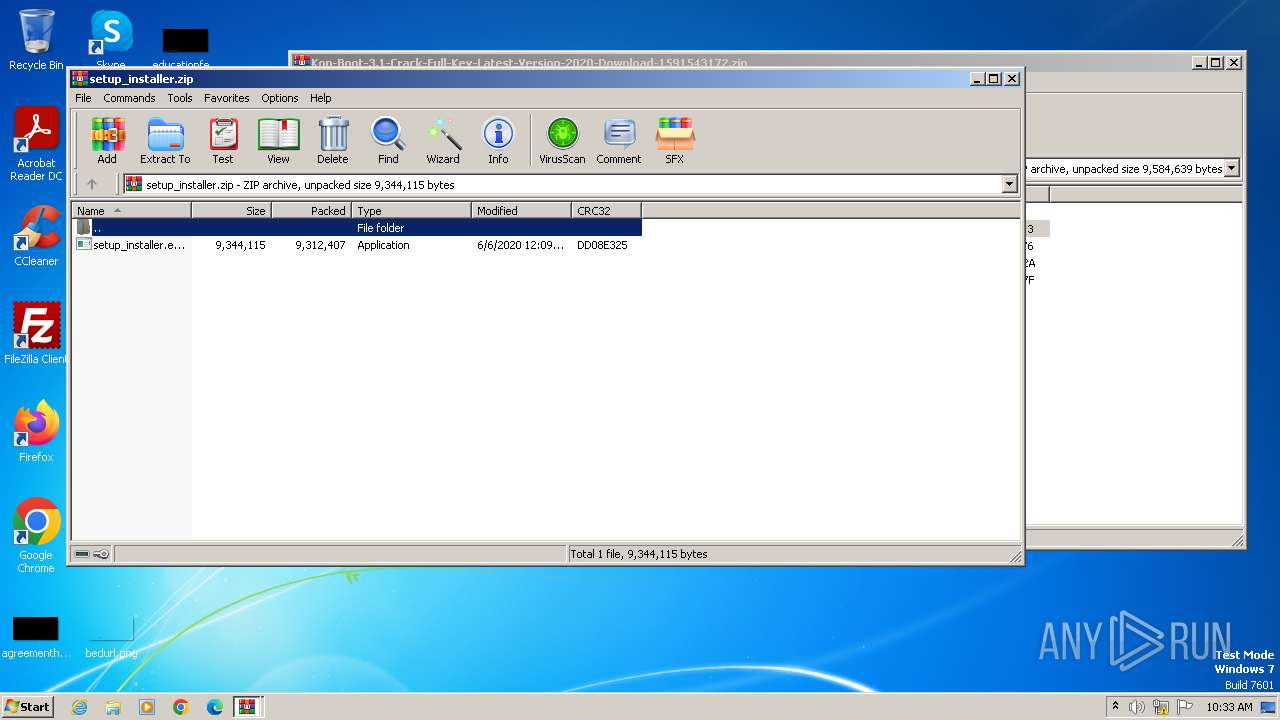Sort by Name column header

[131, 210]
